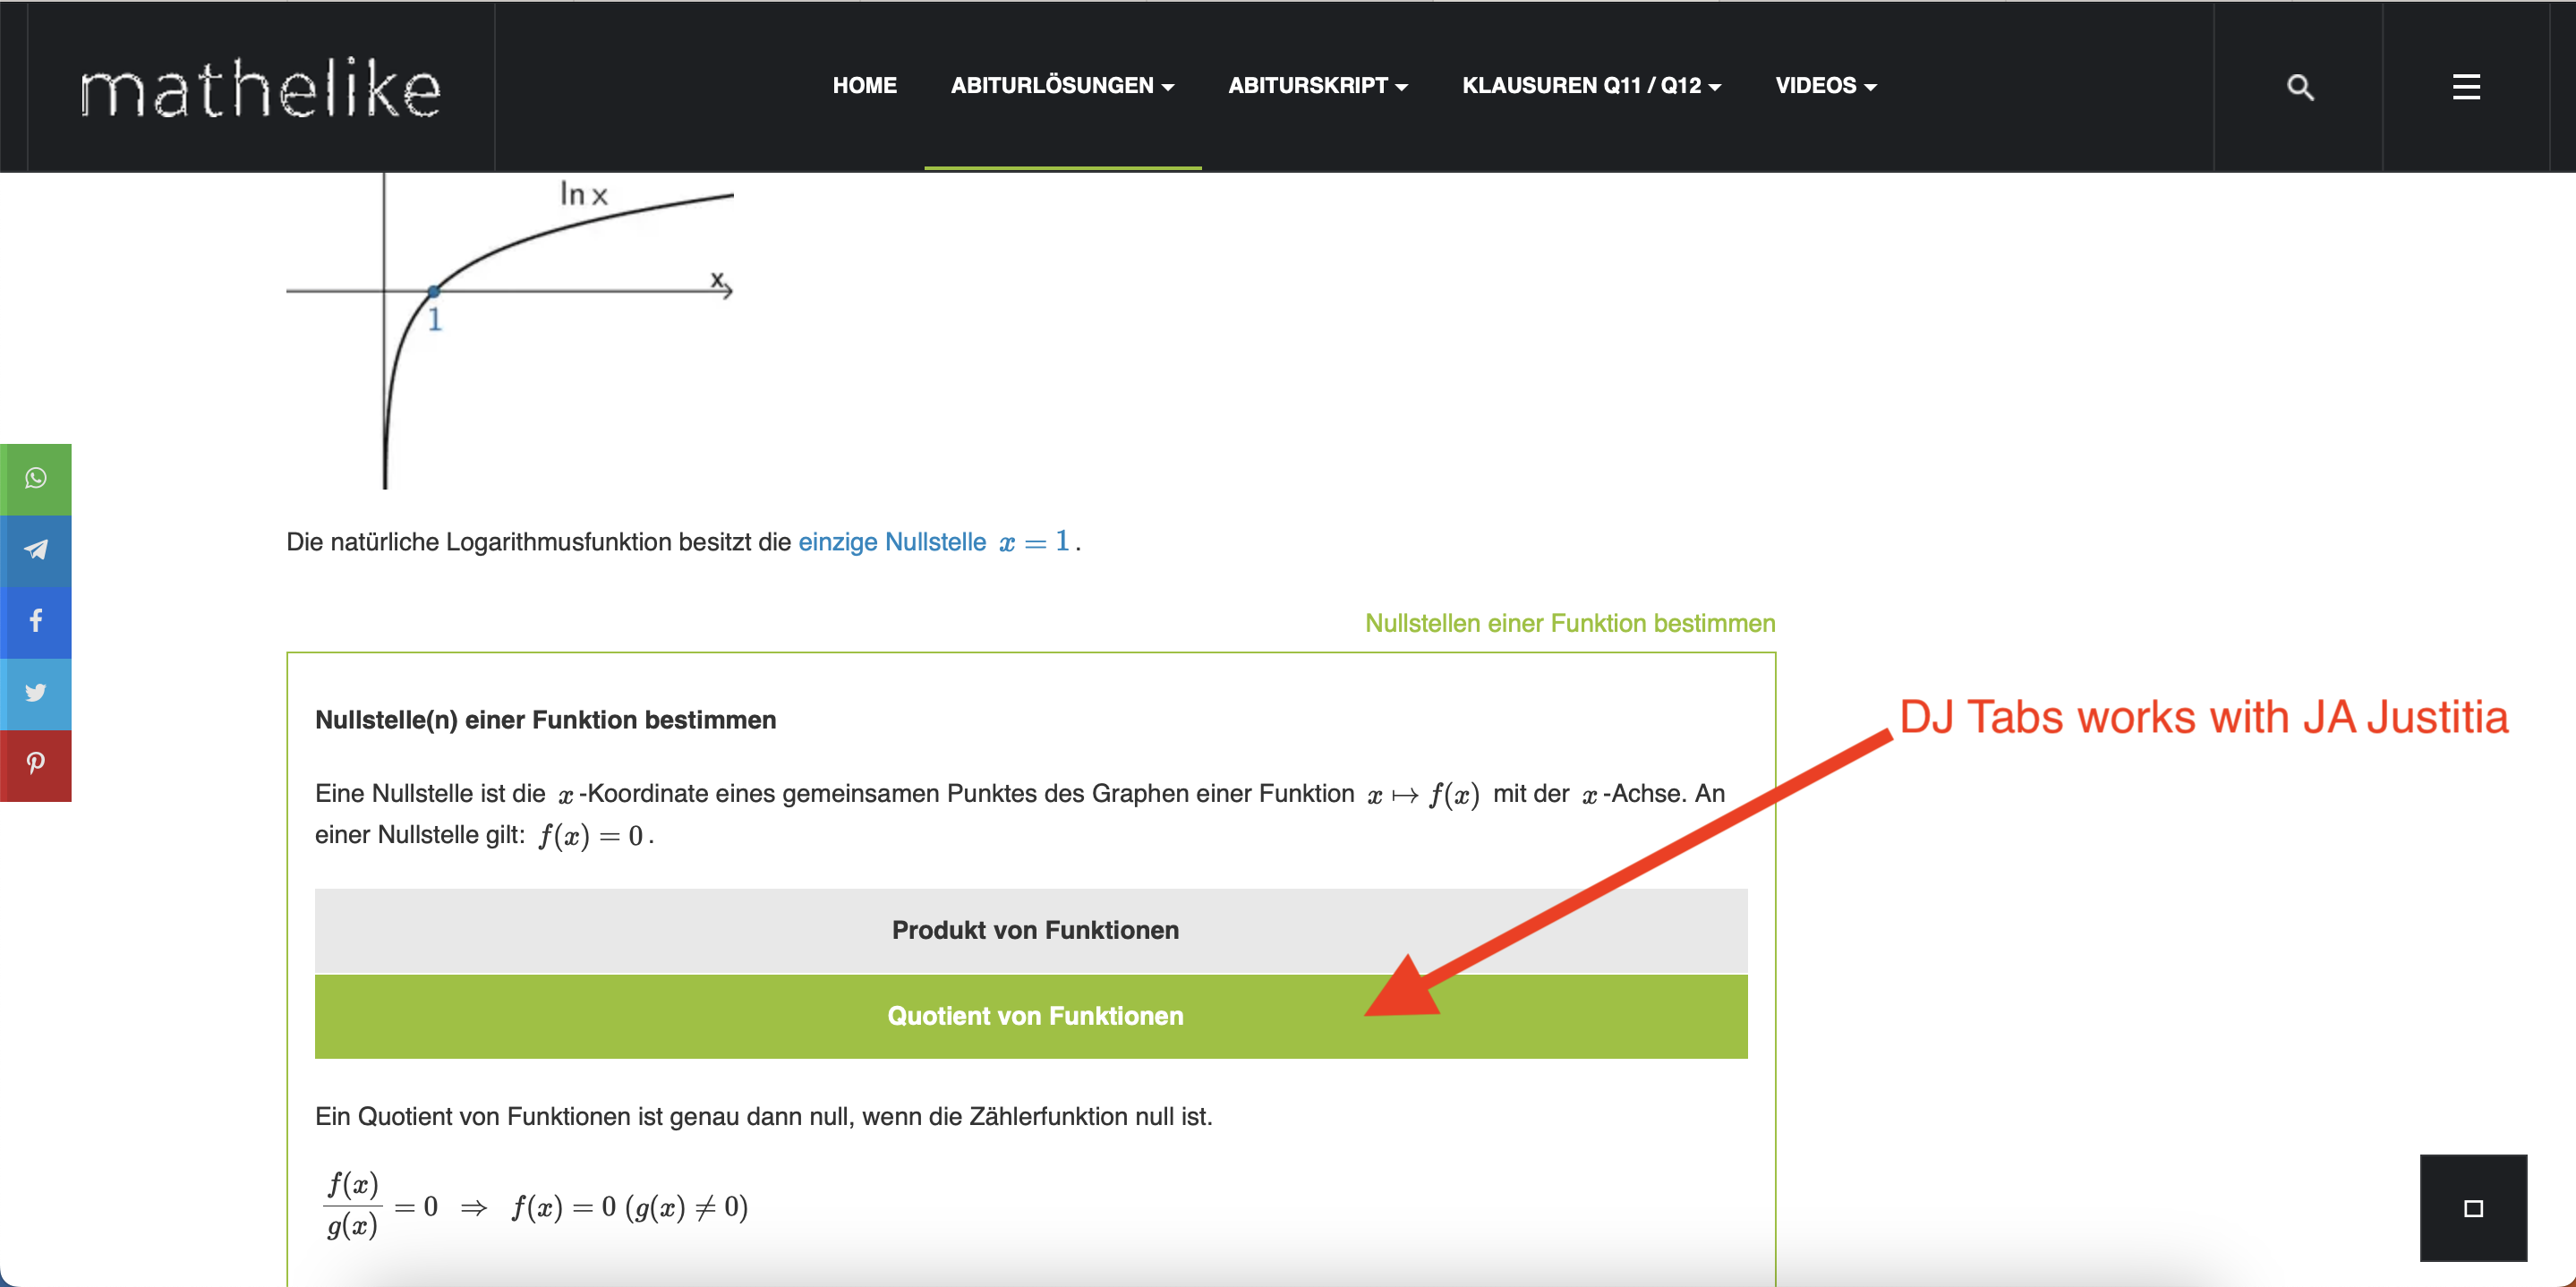Expand the Abiturskript dropdown menu
The width and height of the screenshot is (2576, 1287).
pyautogui.click(x=1317, y=86)
